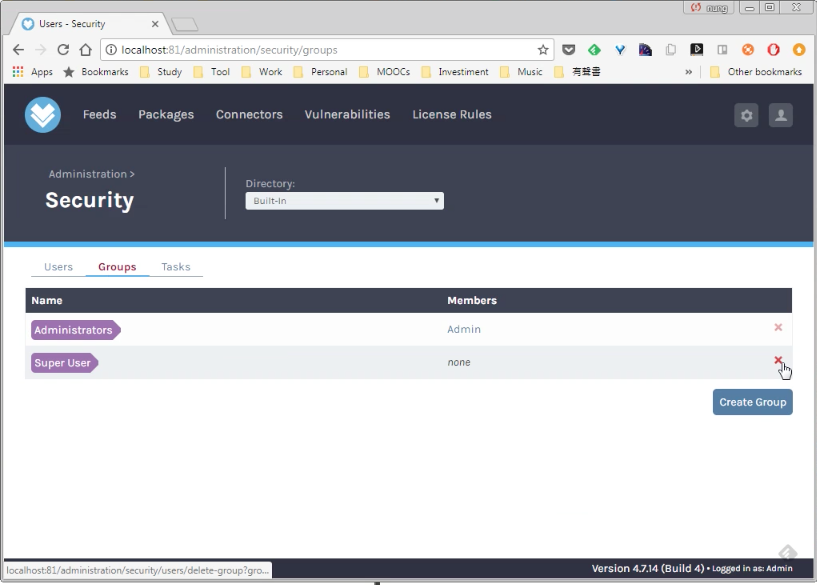Open the Vulnerabilities menu
The width and height of the screenshot is (817, 585).
[x=347, y=115]
